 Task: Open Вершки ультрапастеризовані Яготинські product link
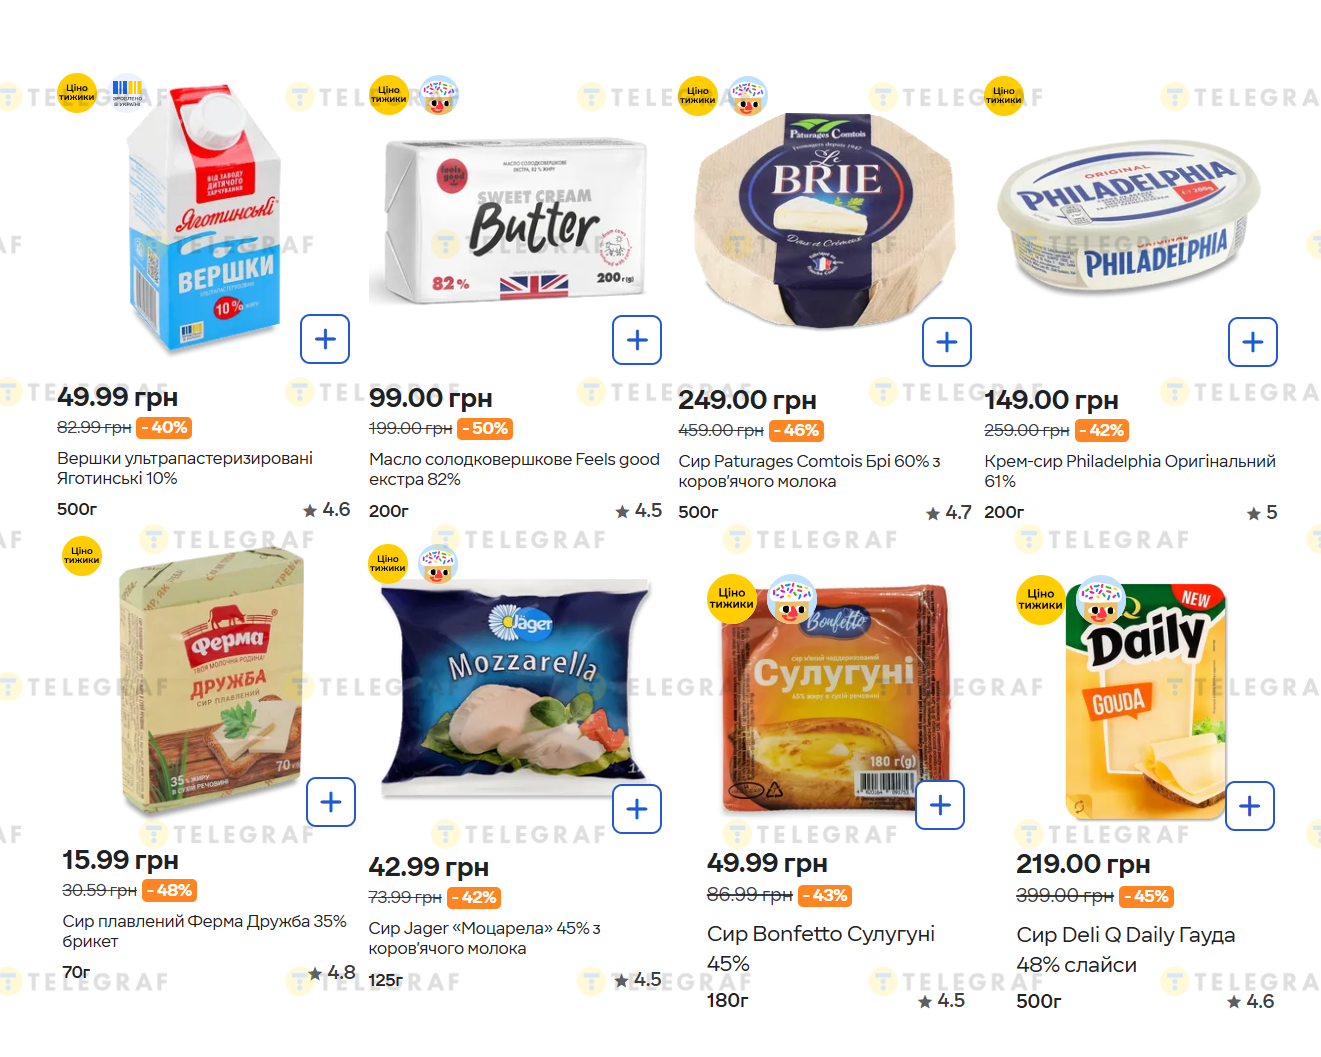(184, 468)
